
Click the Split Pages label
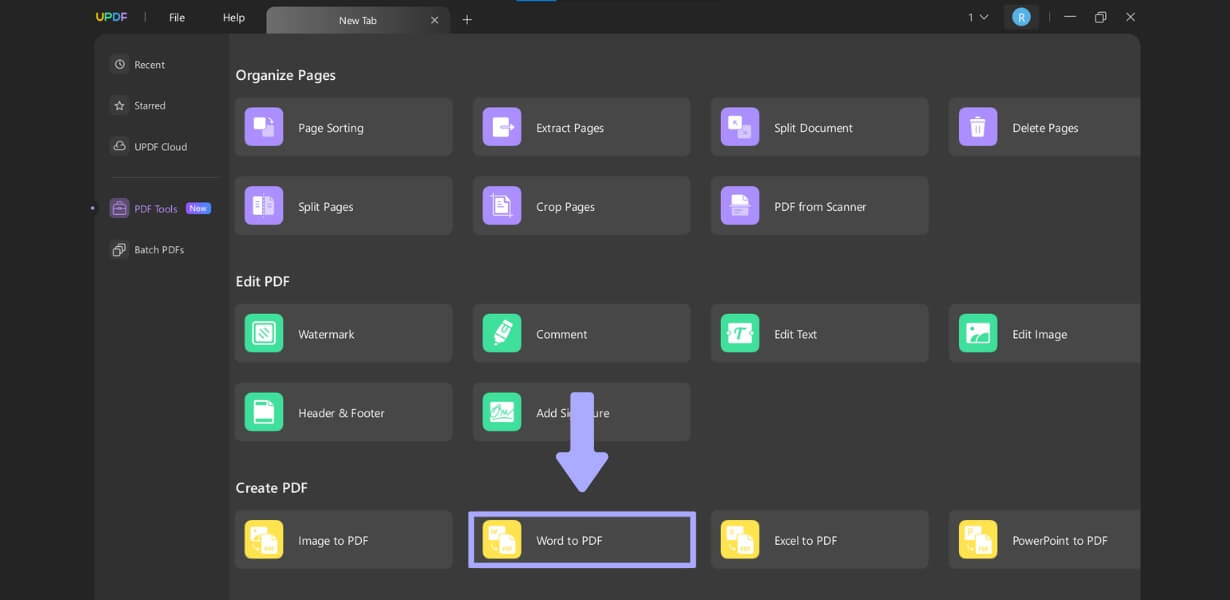[326, 207]
